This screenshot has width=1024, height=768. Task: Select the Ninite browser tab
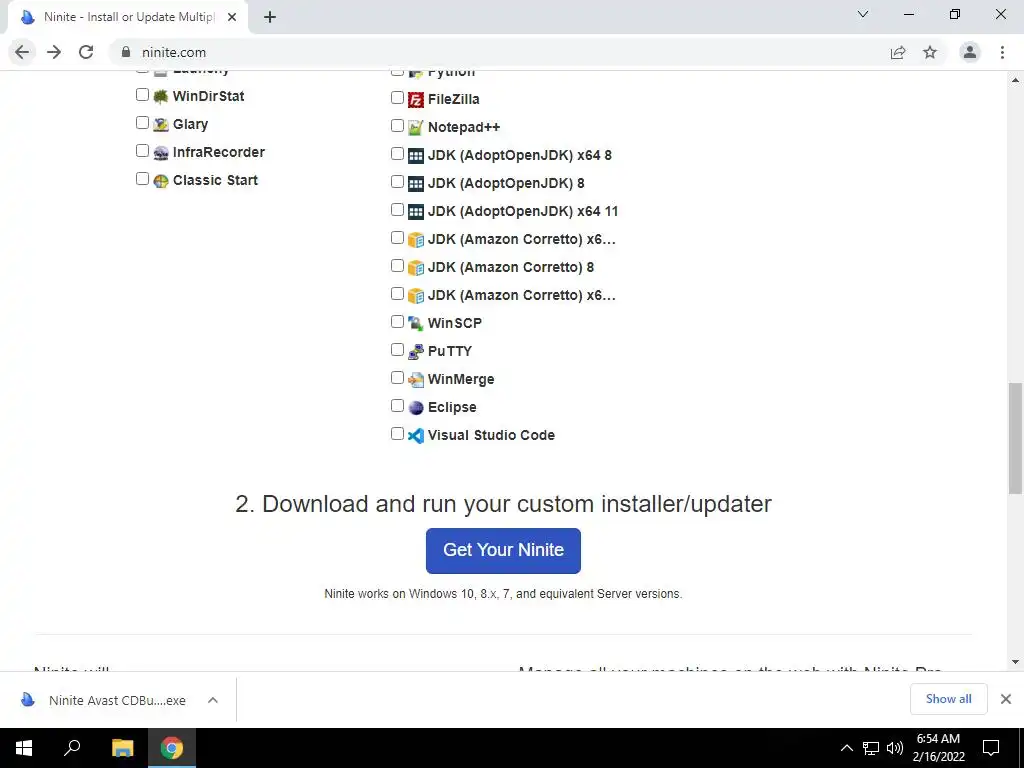click(x=127, y=18)
